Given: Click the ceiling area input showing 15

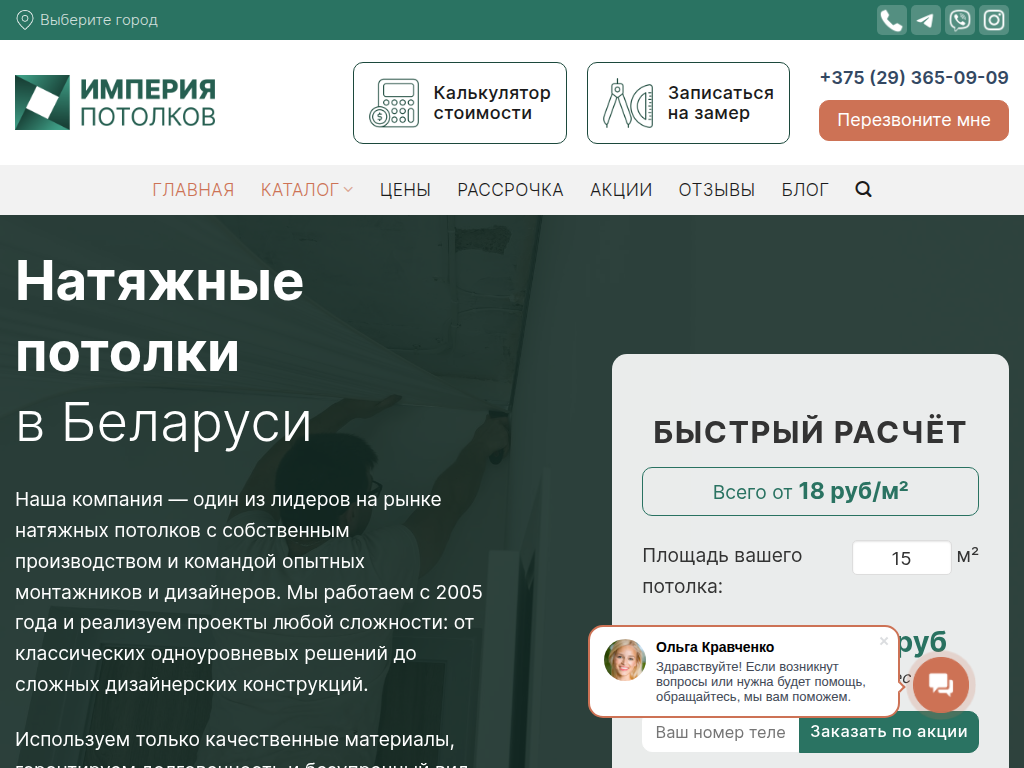Looking at the screenshot, I should [901, 558].
